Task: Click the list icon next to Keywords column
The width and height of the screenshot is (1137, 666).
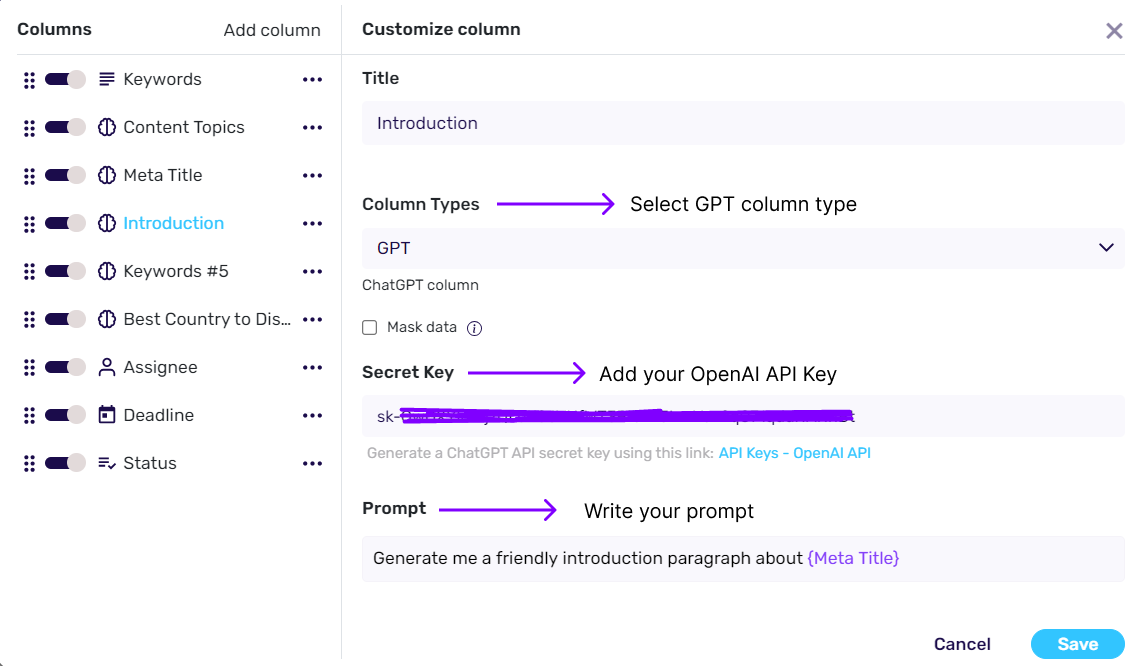Action: [x=106, y=79]
